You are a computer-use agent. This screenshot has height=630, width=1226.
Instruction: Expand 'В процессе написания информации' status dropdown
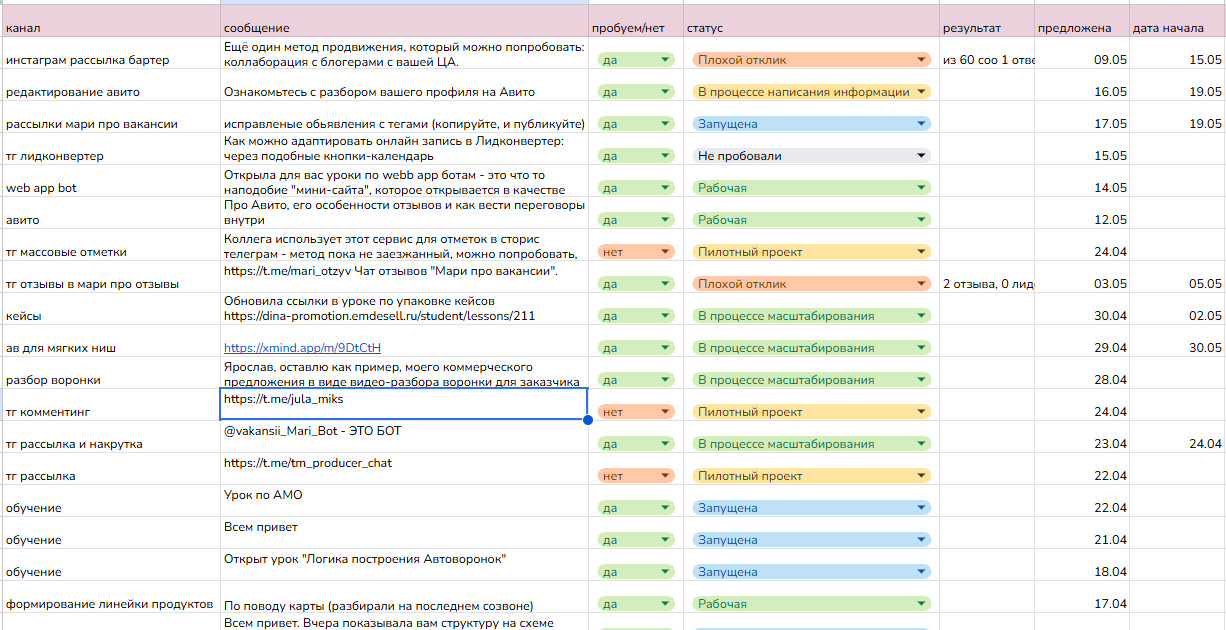click(x=921, y=92)
